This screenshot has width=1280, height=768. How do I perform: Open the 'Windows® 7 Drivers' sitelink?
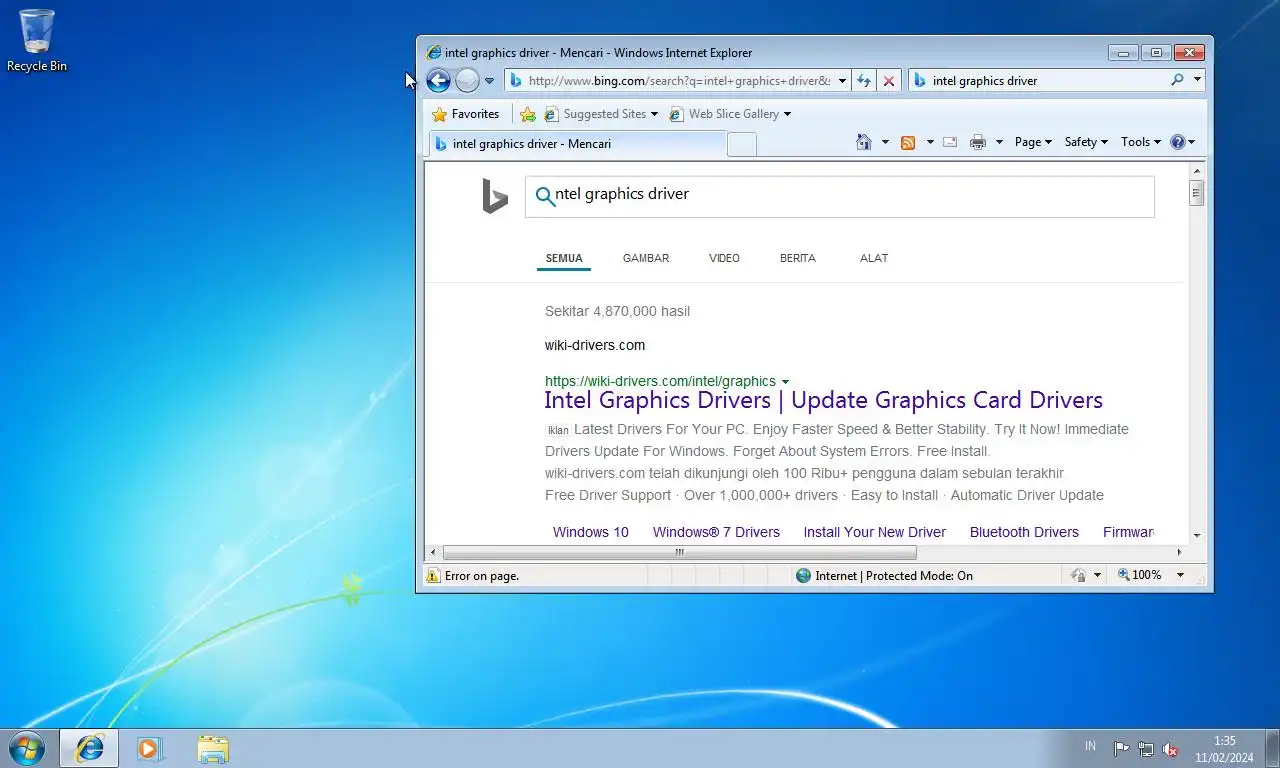[x=716, y=532]
